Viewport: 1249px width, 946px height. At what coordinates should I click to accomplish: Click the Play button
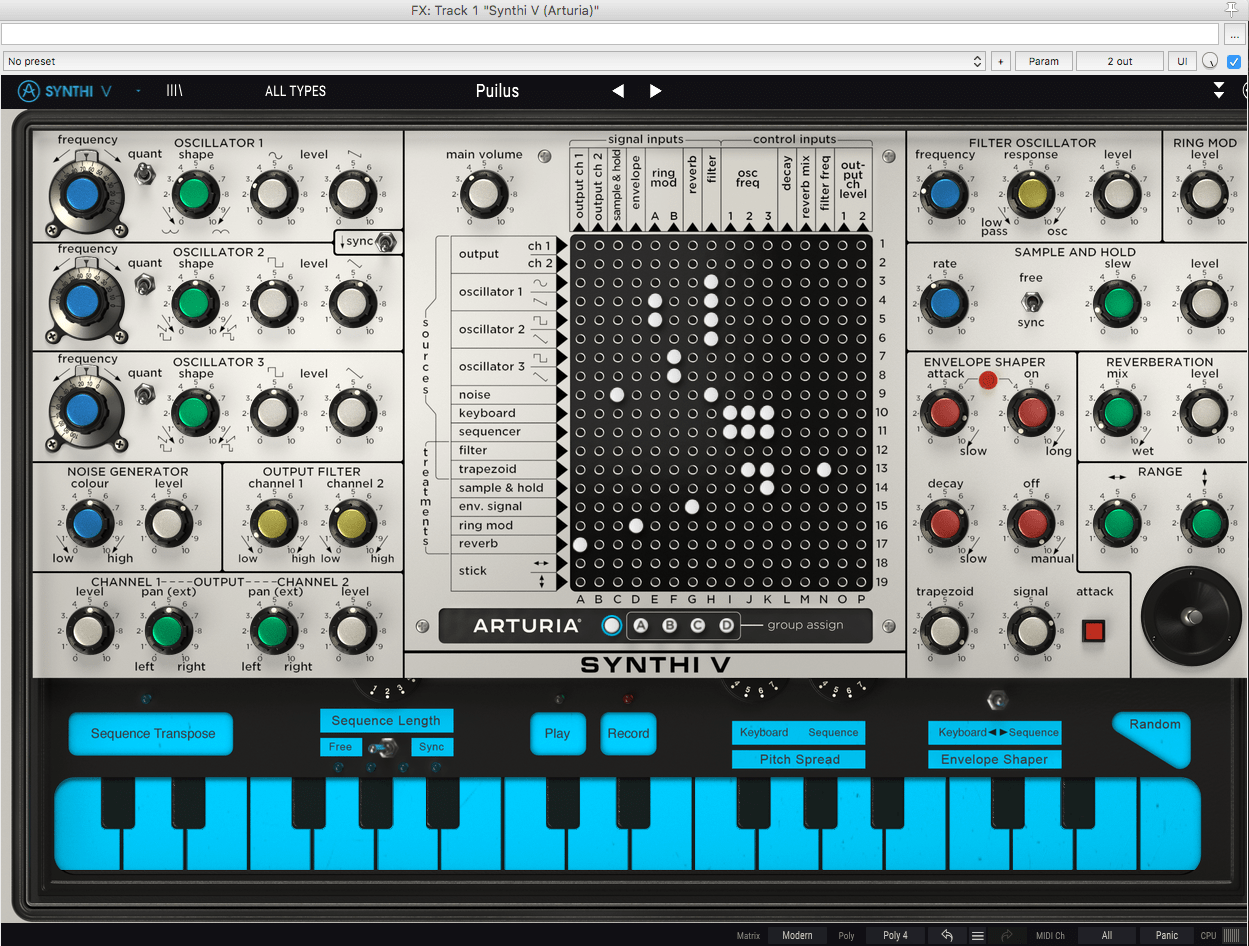point(557,733)
